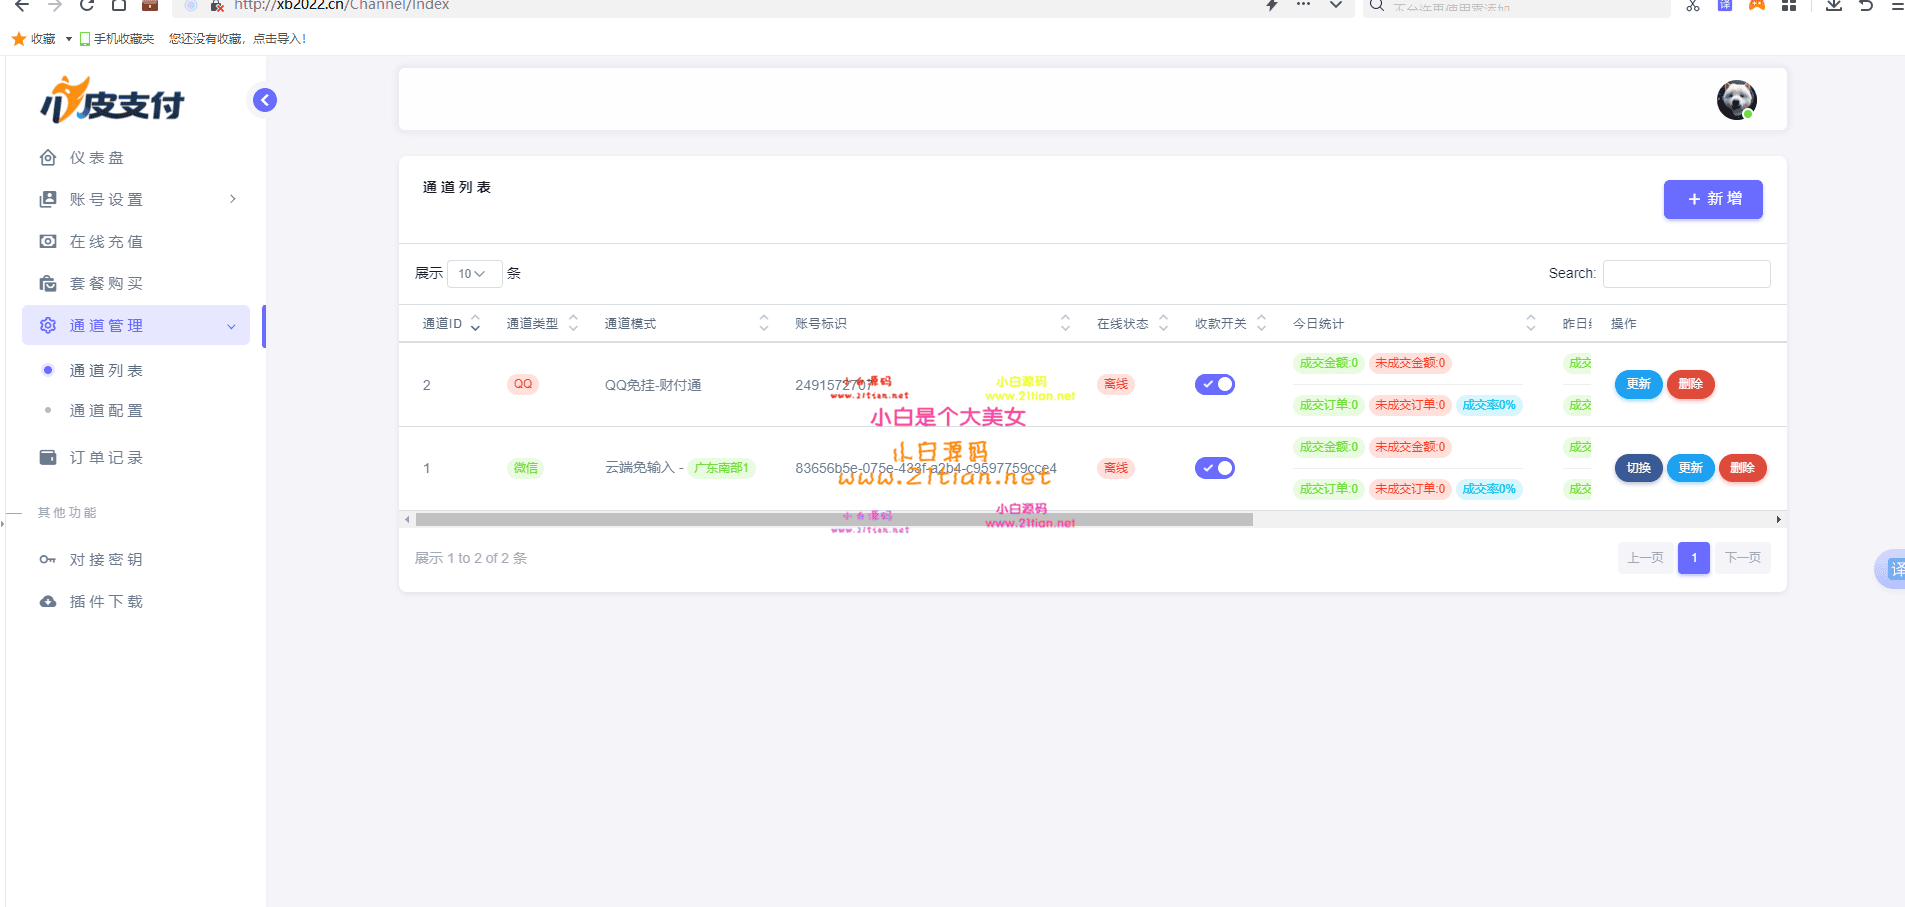The width and height of the screenshot is (1905, 907).
Task: Click the 插件下载 cloud download icon
Action: point(47,601)
